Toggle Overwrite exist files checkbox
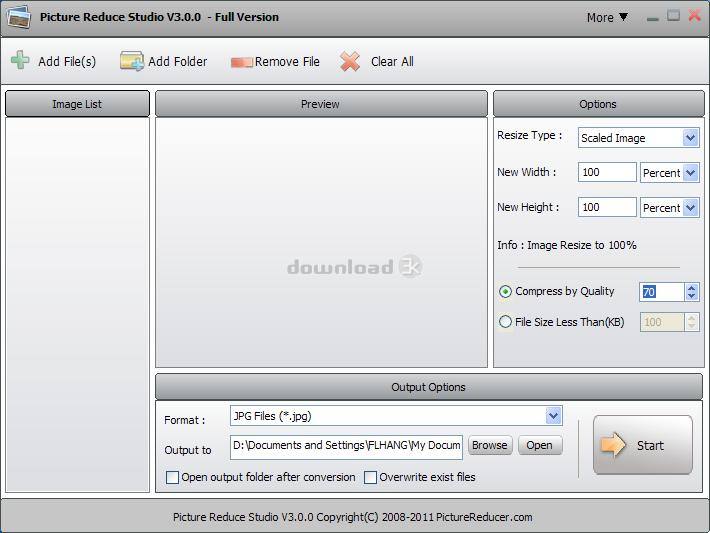710x533 pixels. [370, 478]
